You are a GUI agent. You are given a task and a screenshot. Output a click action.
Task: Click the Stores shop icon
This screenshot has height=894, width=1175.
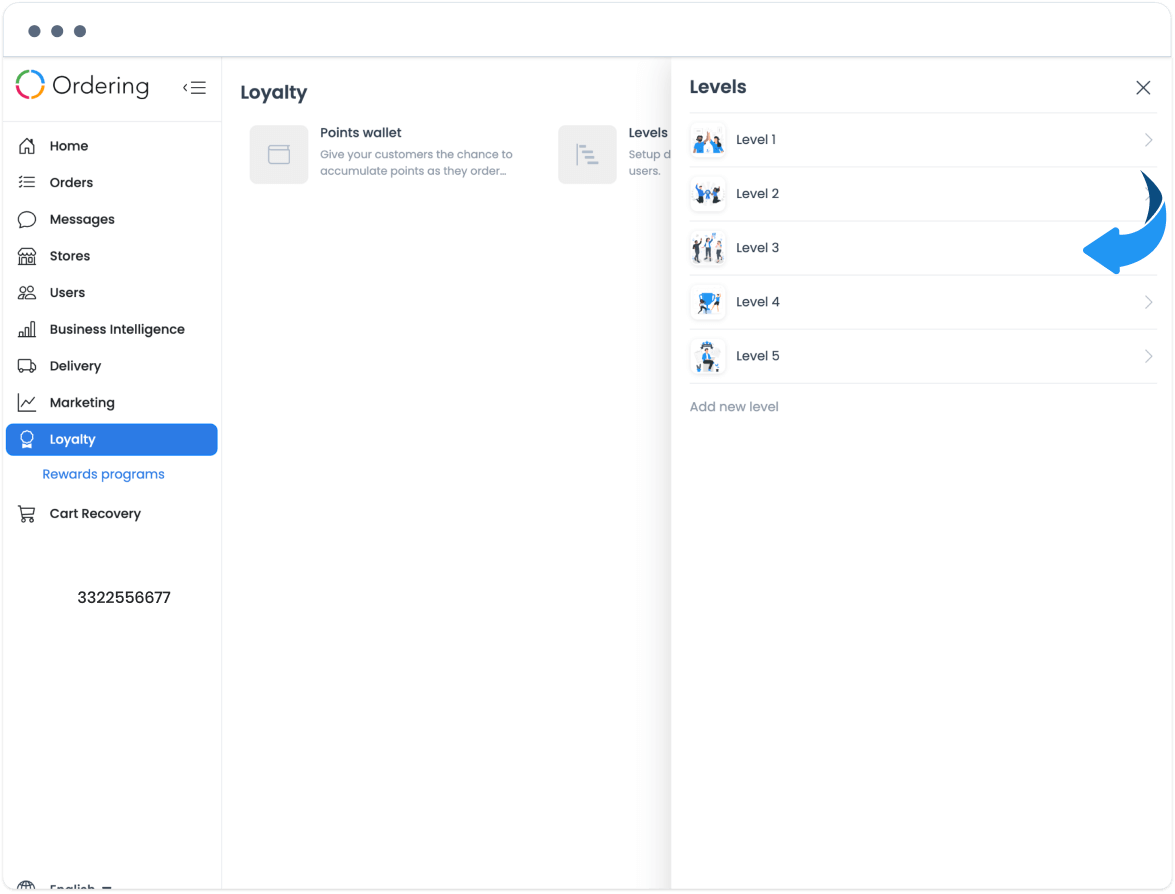(27, 256)
